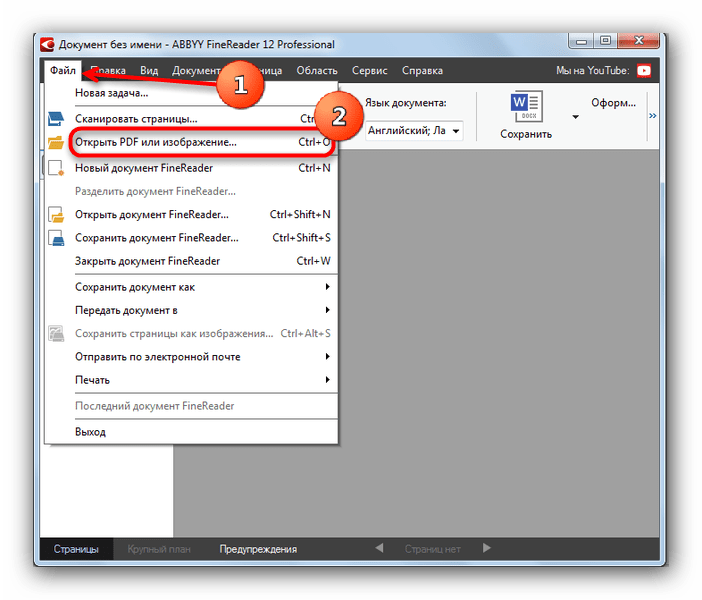Open the YouTube icon in menu bar
Viewport: 702px width, 600px height.
pos(644,71)
